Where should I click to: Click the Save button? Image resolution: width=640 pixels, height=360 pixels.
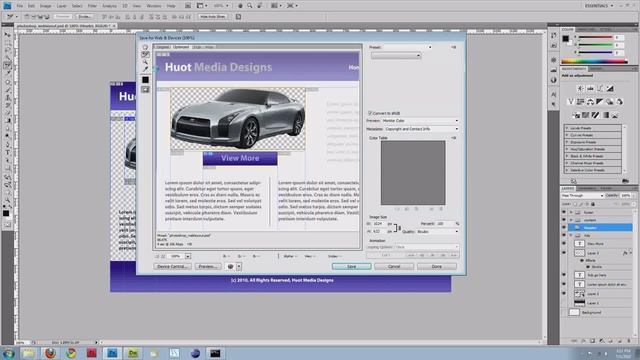coord(351,267)
